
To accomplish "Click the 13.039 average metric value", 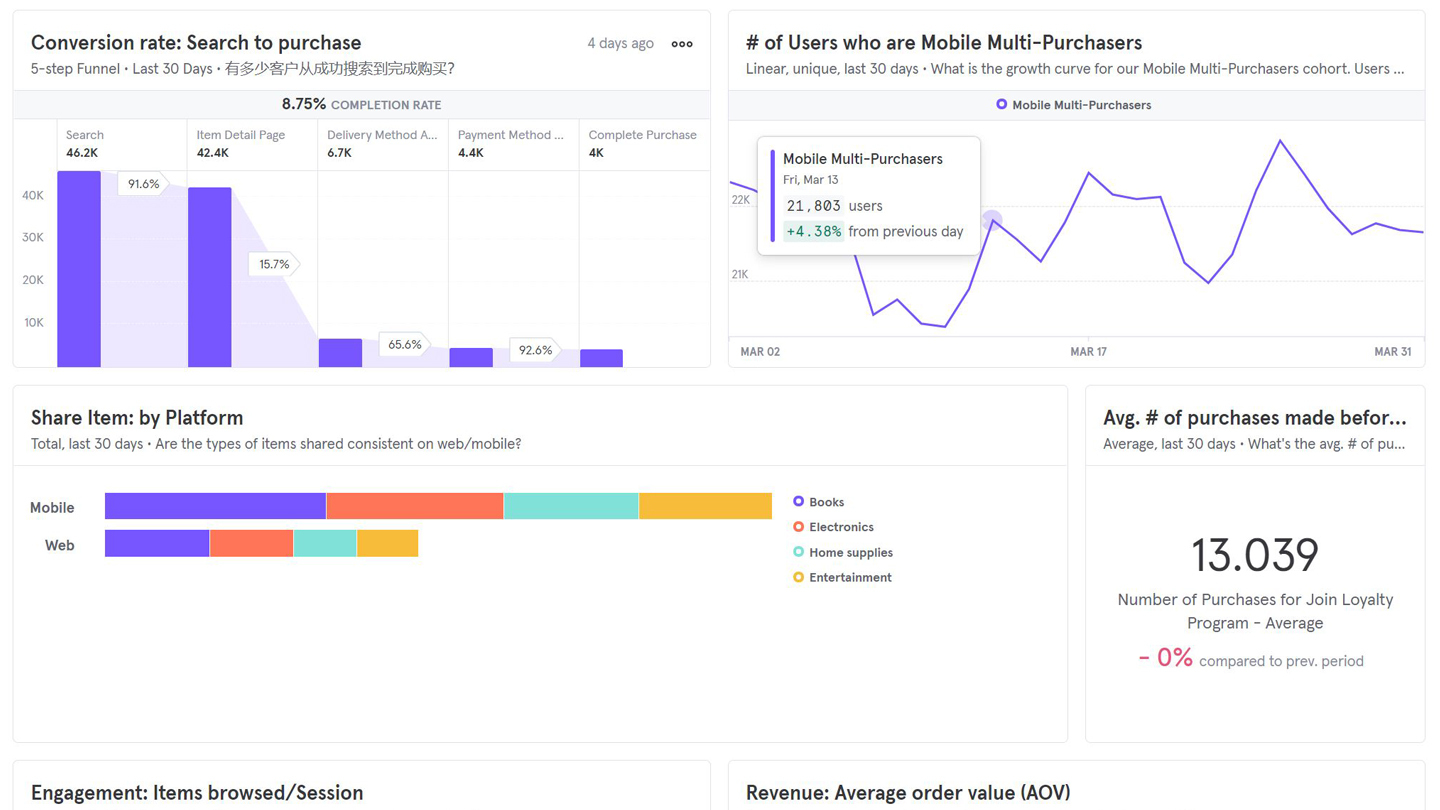I will pyautogui.click(x=1254, y=555).
